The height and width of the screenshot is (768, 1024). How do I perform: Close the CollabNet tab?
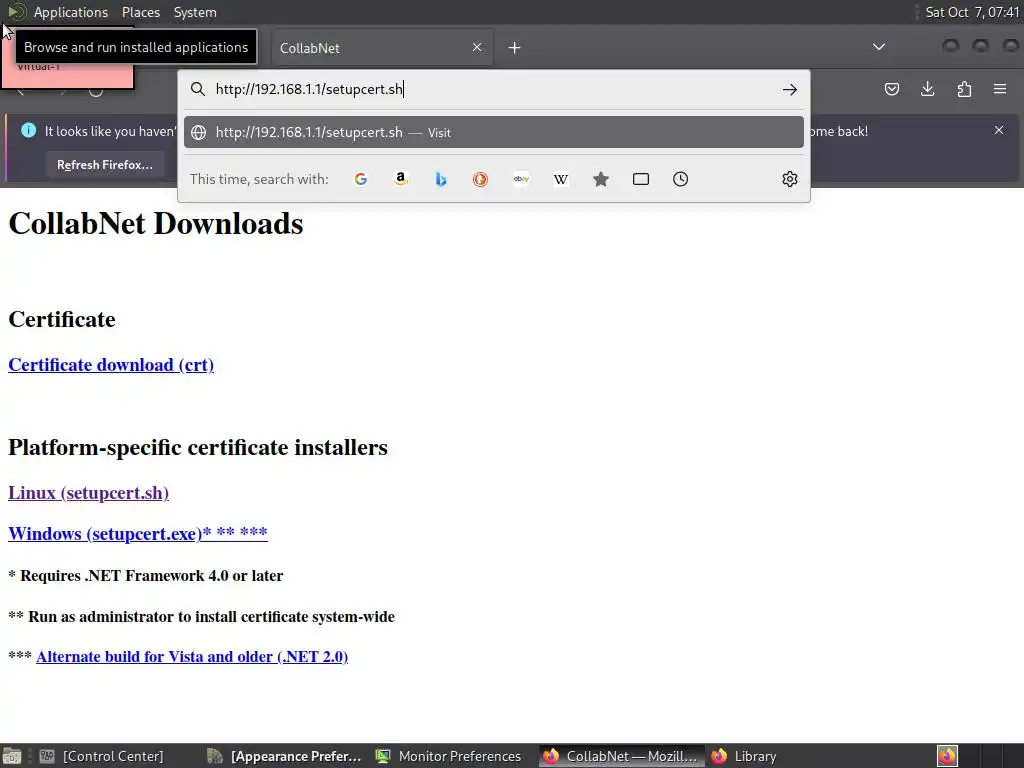click(477, 47)
